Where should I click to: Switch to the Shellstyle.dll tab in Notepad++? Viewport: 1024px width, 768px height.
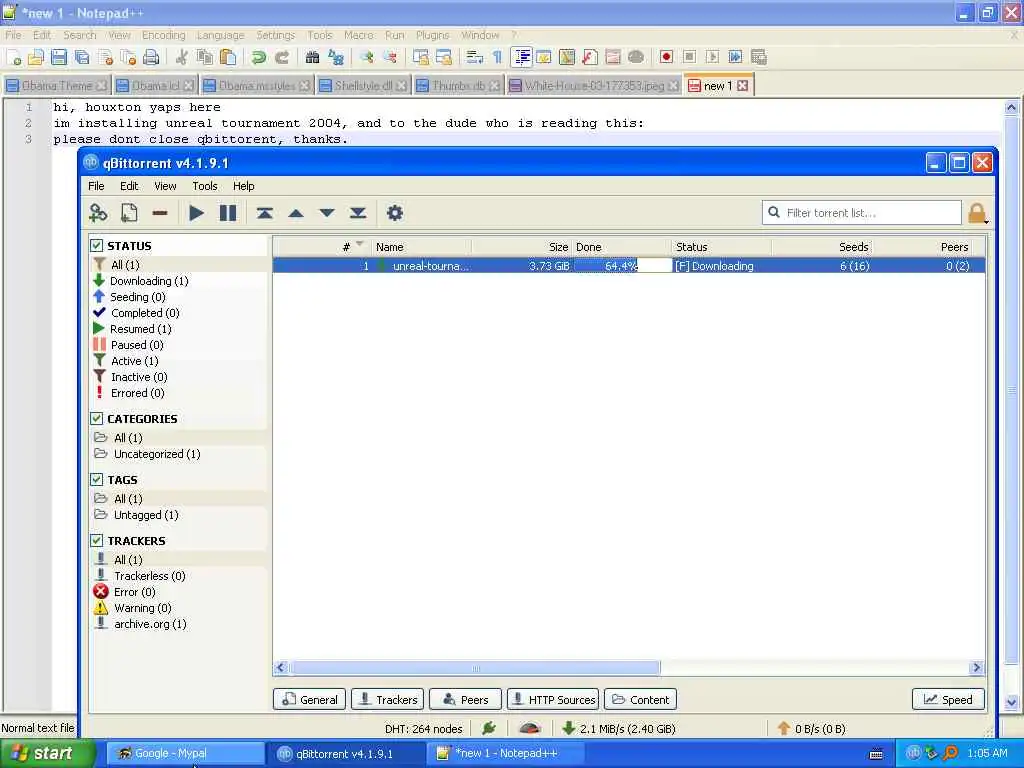click(x=363, y=86)
